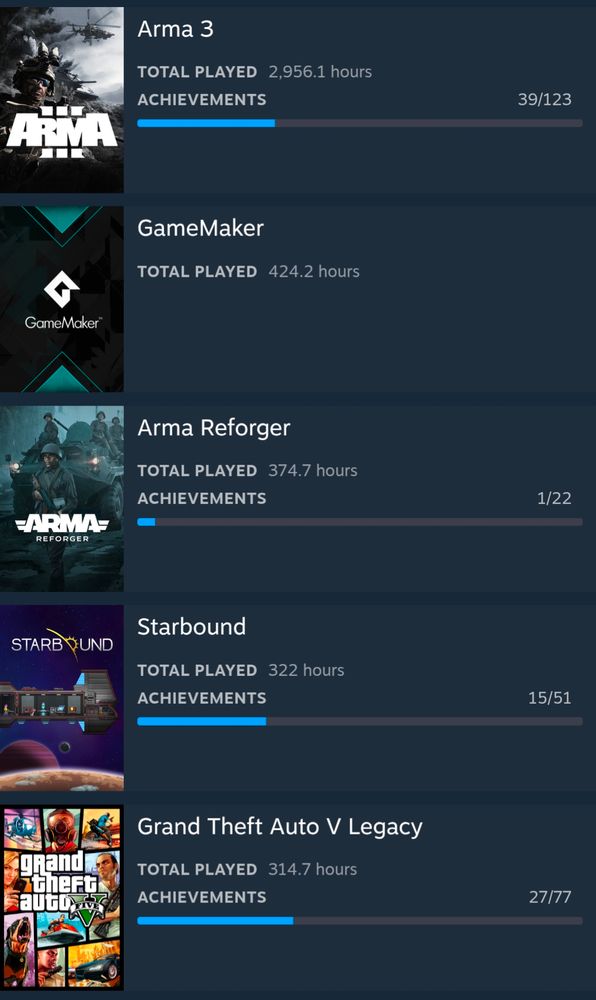The width and height of the screenshot is (596, 1000).
Task: View the Arma Reforger 1/22 achievement count
Action: click(x=554, y=498)
